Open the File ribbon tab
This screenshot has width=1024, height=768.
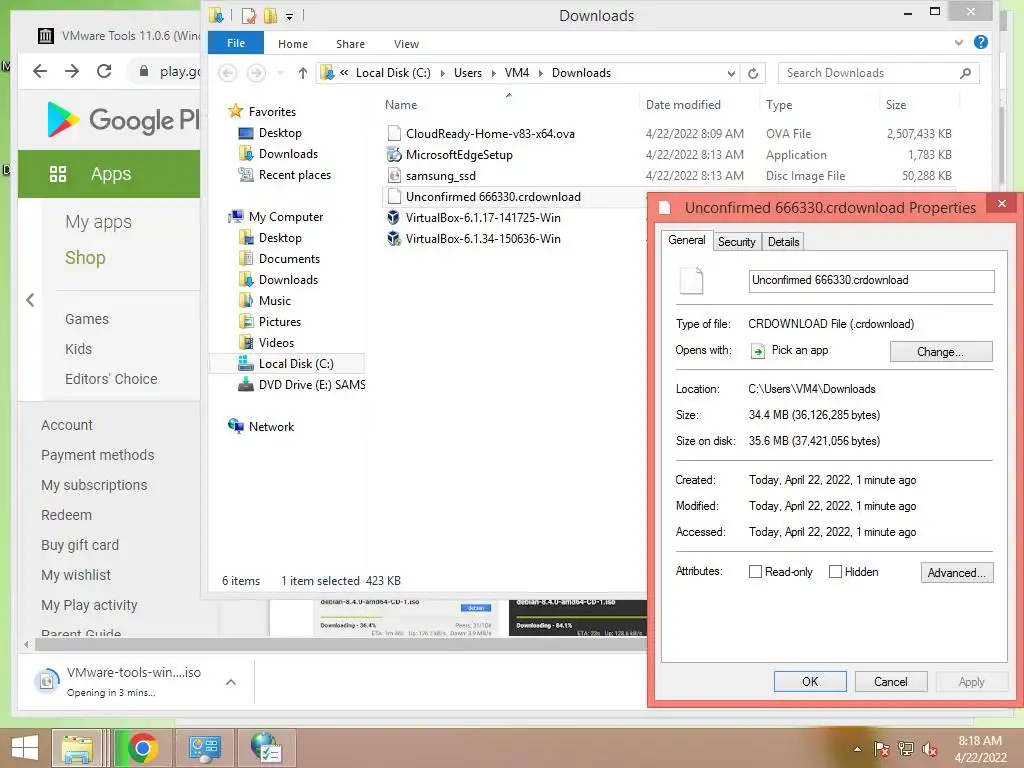coord(236,43)
